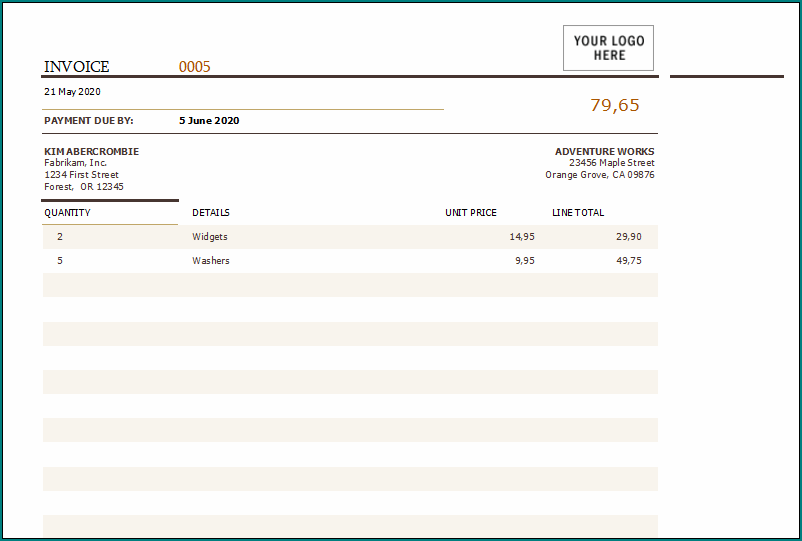Select the PAYMENT DUE BY label
Screen dimensions: 802x541
[x=88, y=121]
